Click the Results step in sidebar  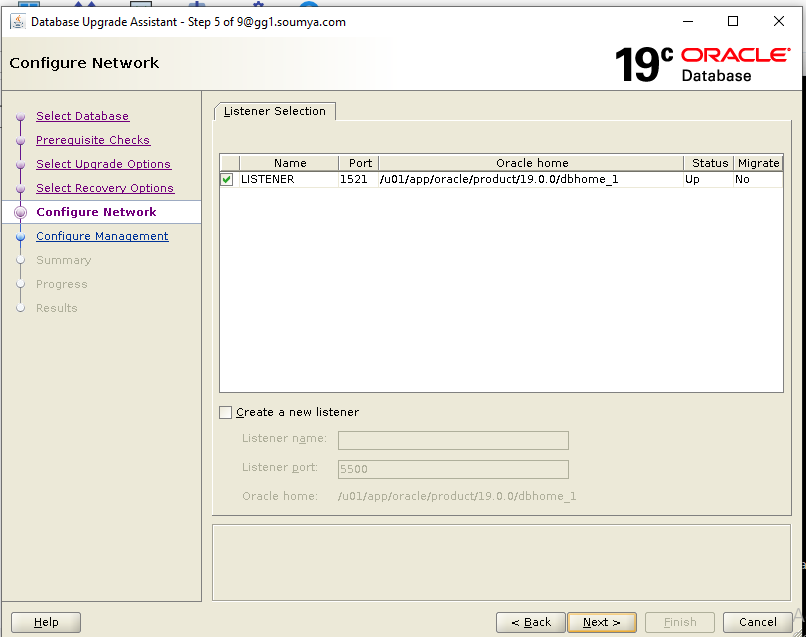tap(57, 308)
